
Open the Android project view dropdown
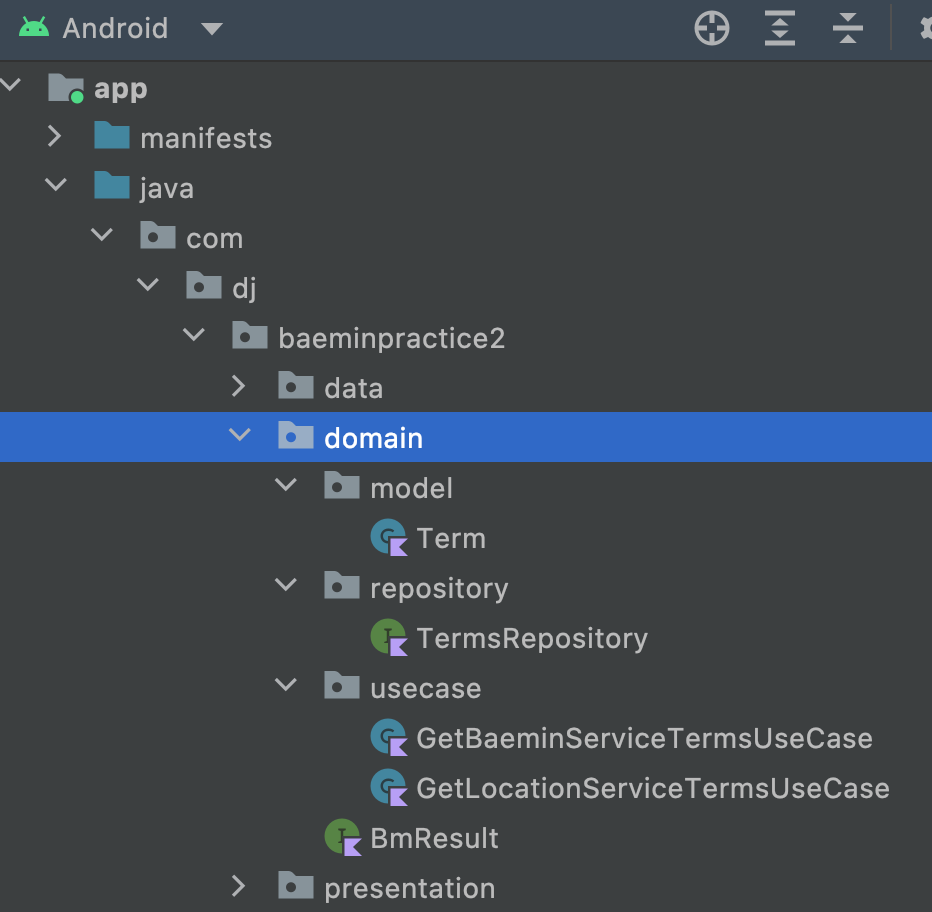[212, 28]
